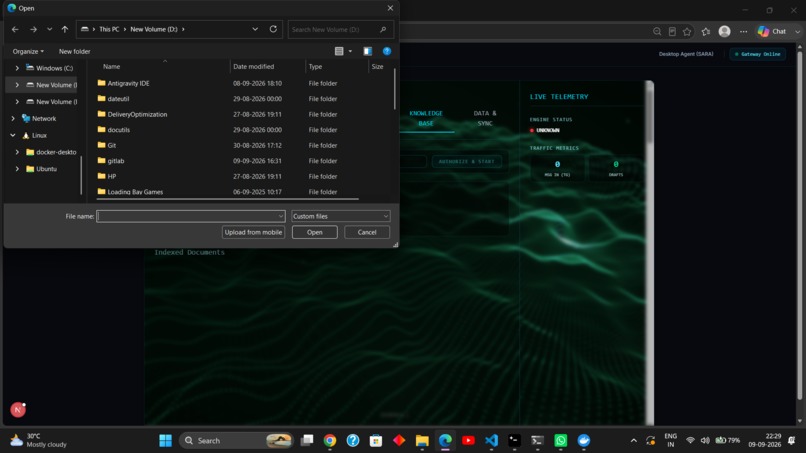806x453 pixels.
Task: Show hidden system tray icons
Action: 633,441
